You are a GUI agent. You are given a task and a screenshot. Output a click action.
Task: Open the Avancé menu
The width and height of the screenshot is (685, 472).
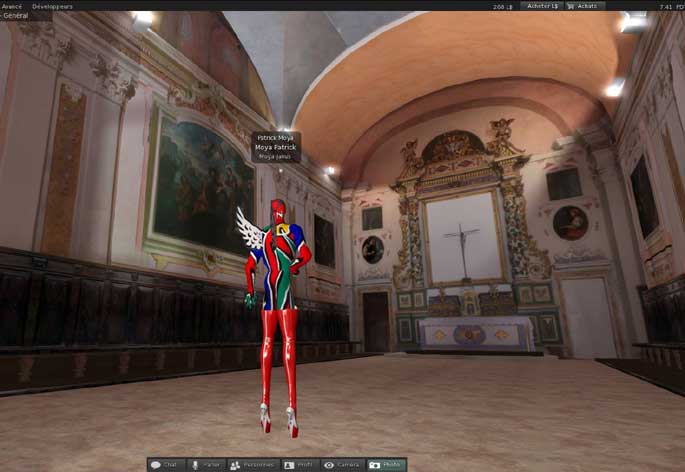(x=13, y=6)
